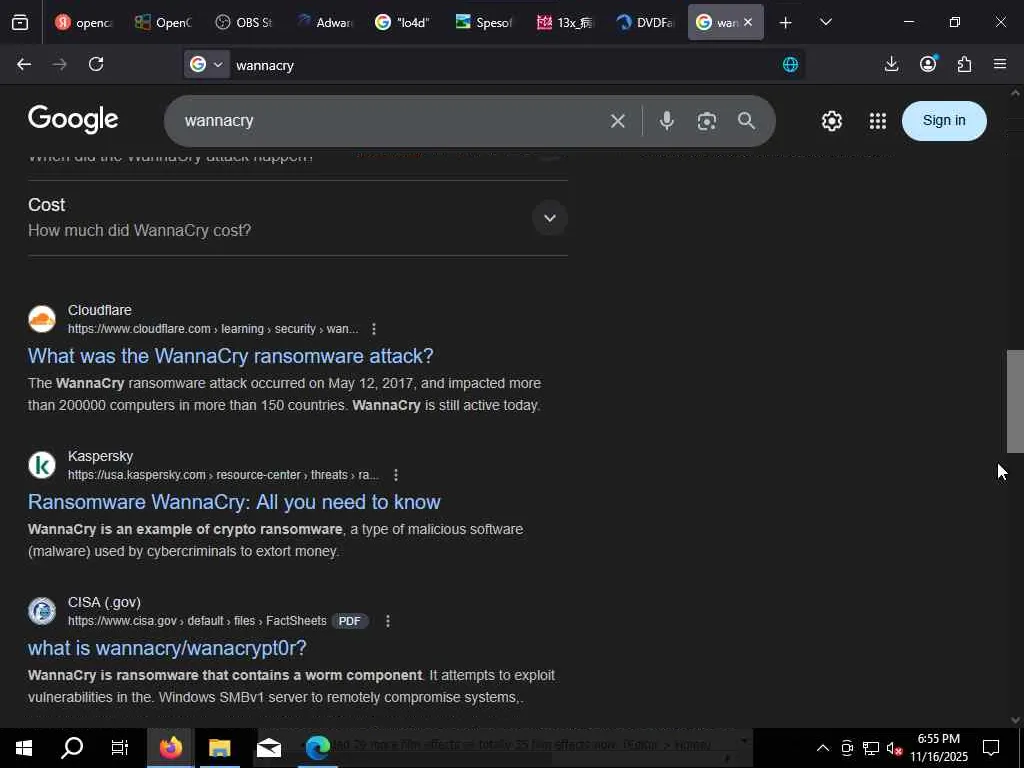1024x768 pixels.
Task: Close the active wannacry tab
Action: 748,22
